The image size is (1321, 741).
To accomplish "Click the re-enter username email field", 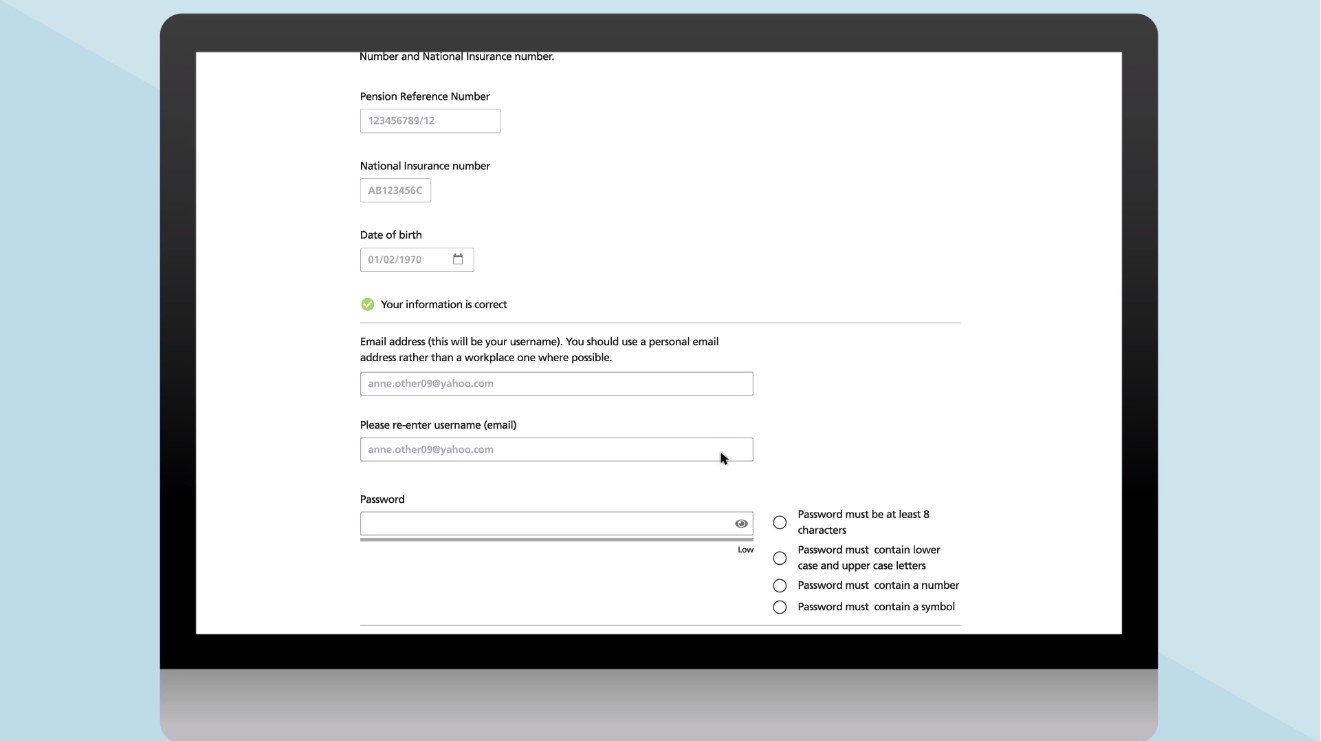I will point(556,450).
